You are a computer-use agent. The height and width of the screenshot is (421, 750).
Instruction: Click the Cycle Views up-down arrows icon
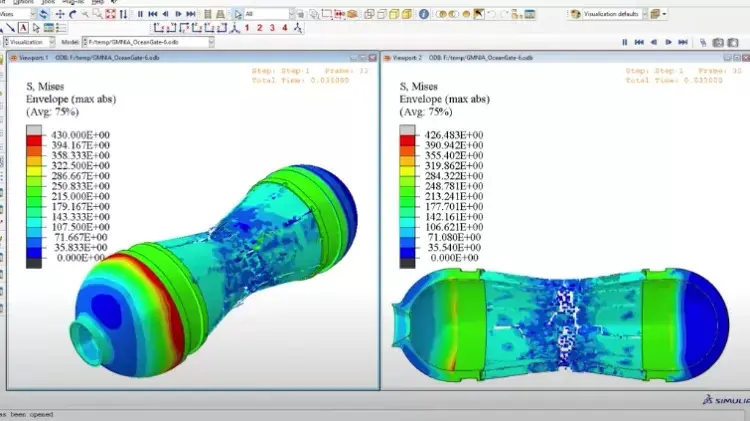(x=123, y=14)
